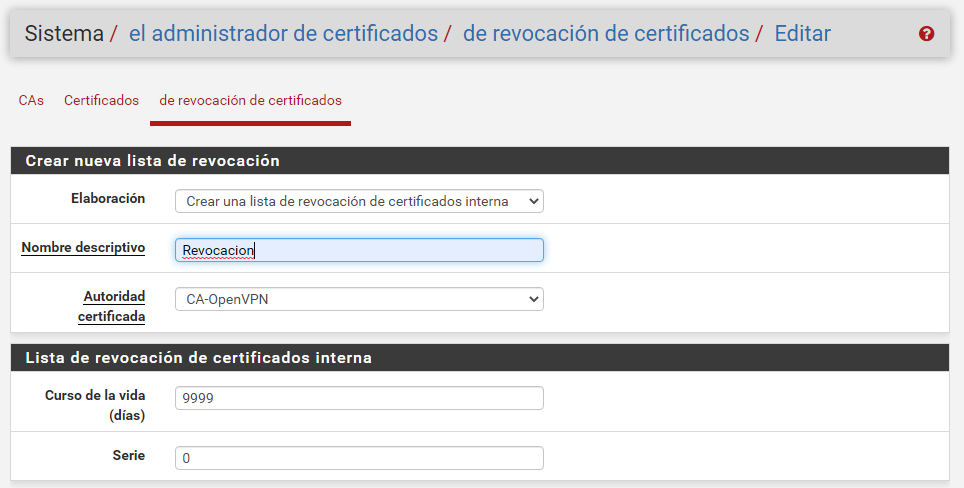Viewport: 964px width, 488px height.
Task: Select the 'de revocación de certificados' tab
Action: point(250,101)
